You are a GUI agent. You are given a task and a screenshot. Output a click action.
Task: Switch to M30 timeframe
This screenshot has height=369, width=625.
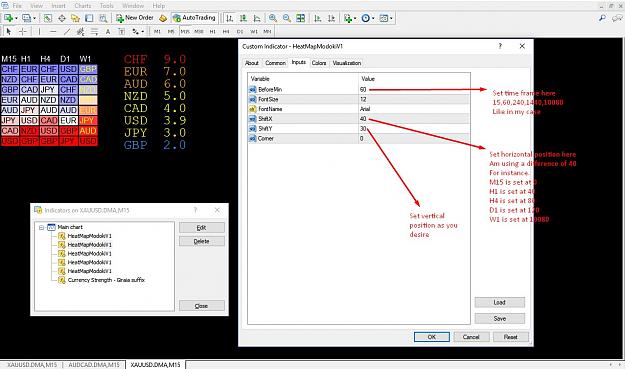click(x=199, y=31)
